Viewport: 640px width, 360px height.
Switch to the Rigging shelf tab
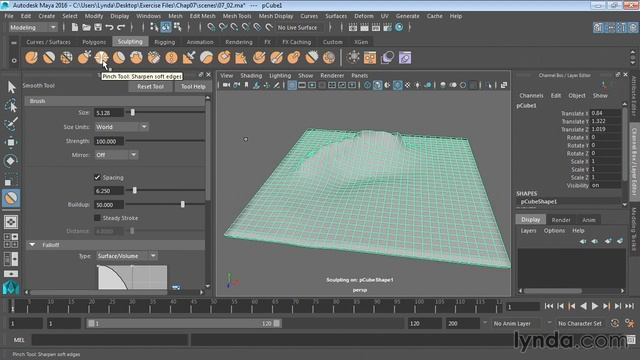tap(164, 42)
